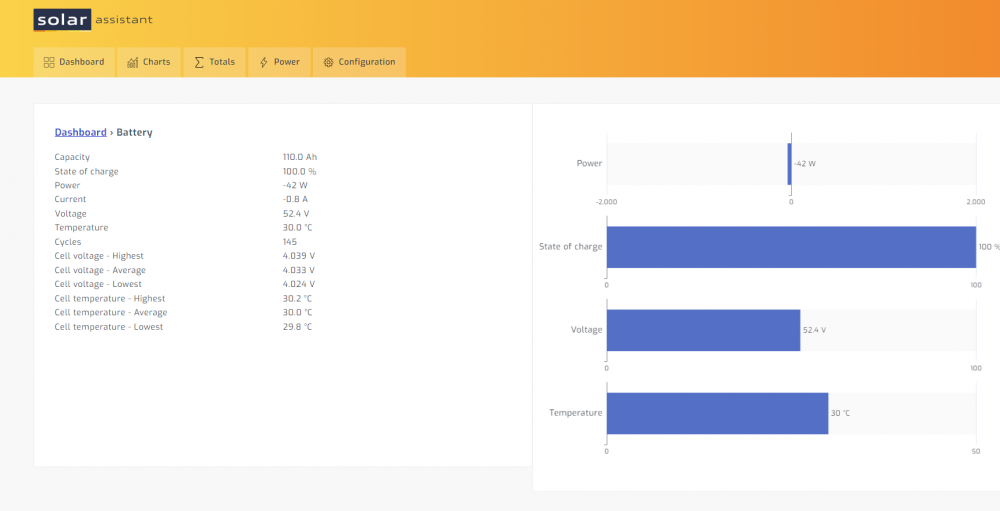Click the State of charge chart label

click(570, 247)
